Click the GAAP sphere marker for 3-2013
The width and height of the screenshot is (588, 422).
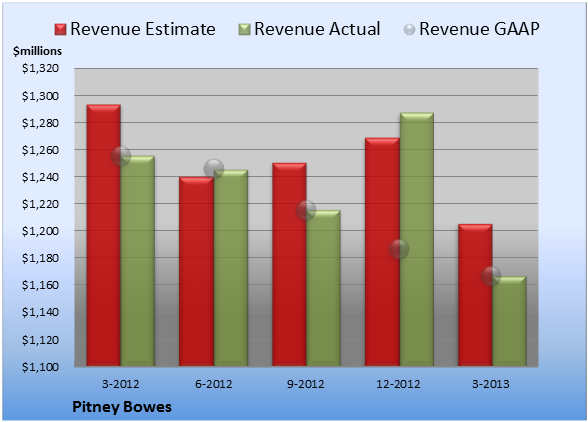[x=491, y=276]
